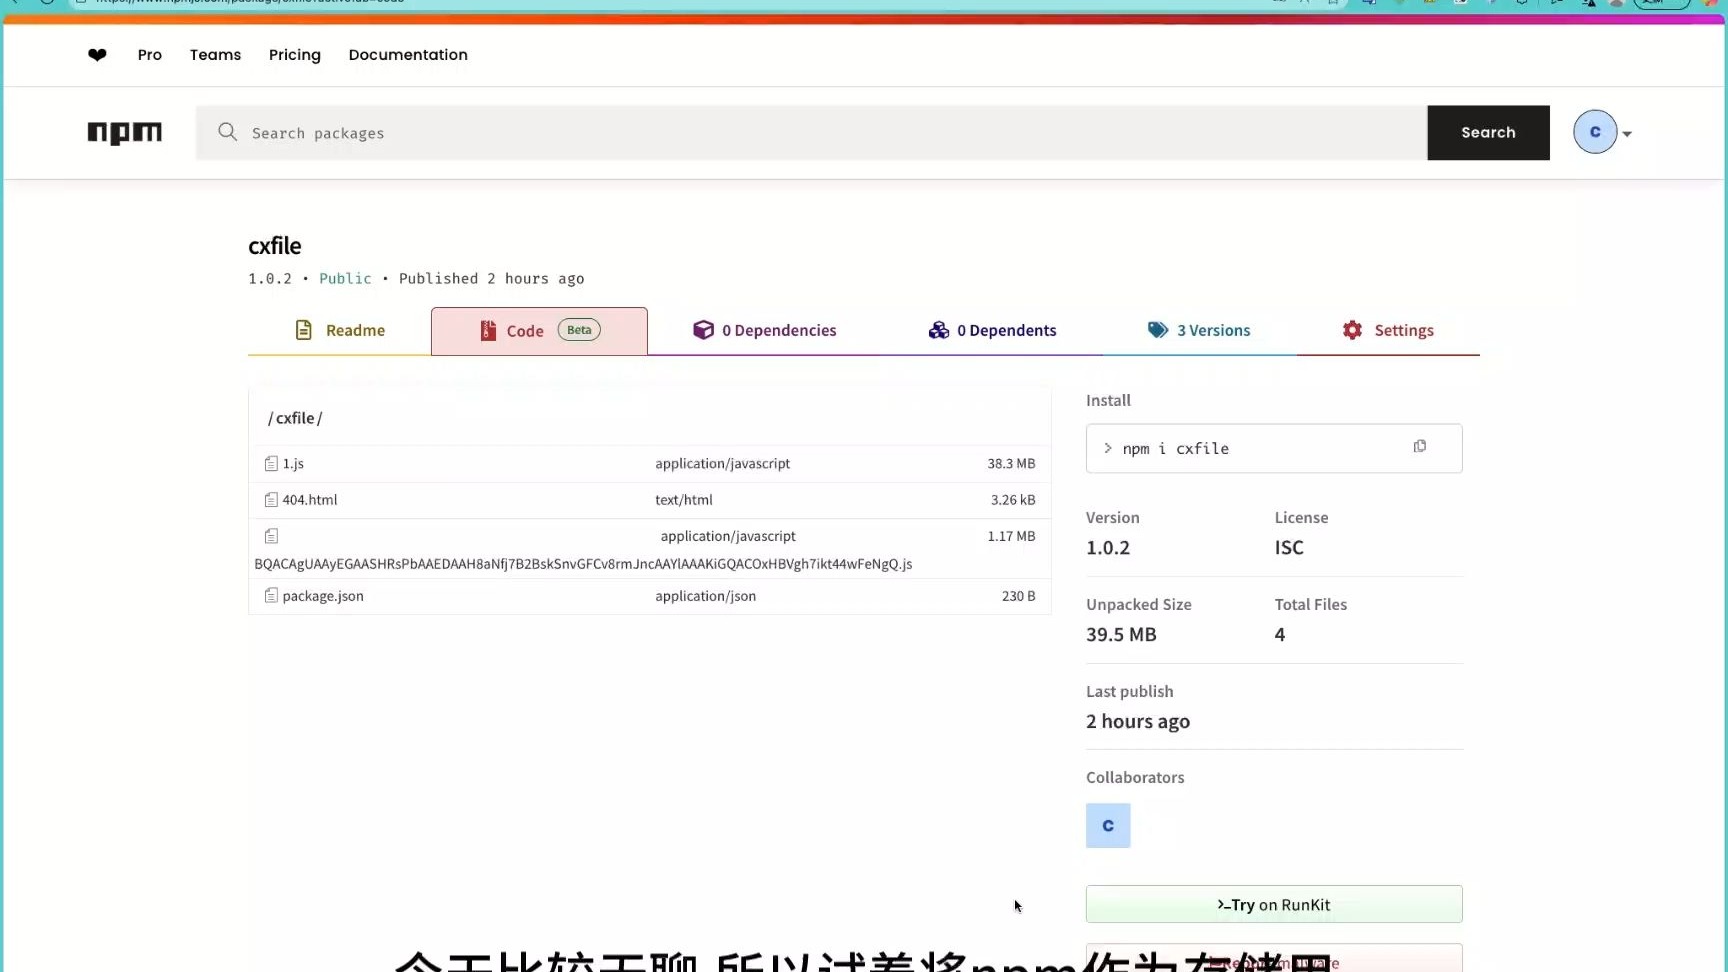Switch to the Code tab

click(539, 331)
